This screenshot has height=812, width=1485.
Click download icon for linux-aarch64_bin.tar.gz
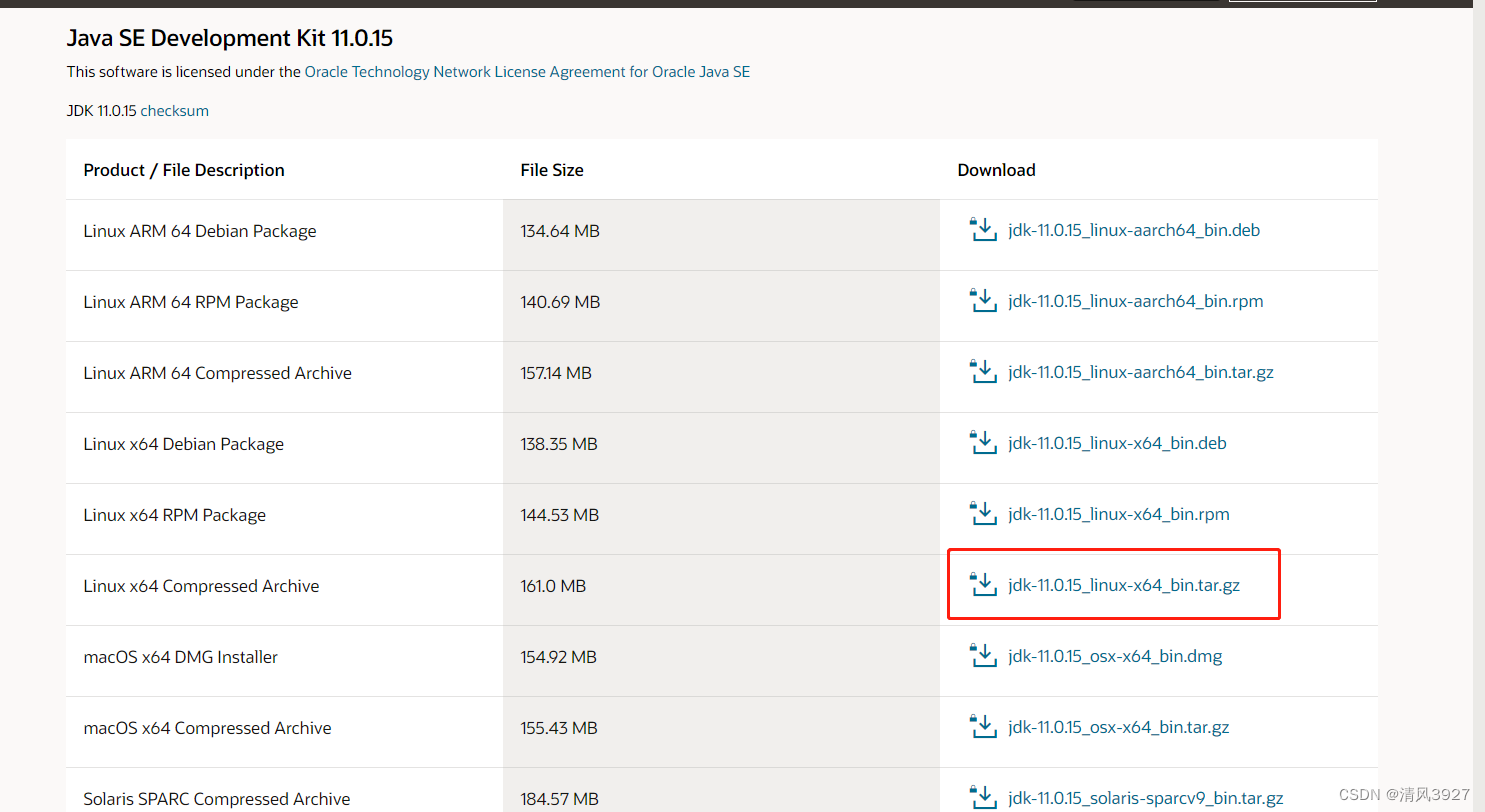coord(984,371)
